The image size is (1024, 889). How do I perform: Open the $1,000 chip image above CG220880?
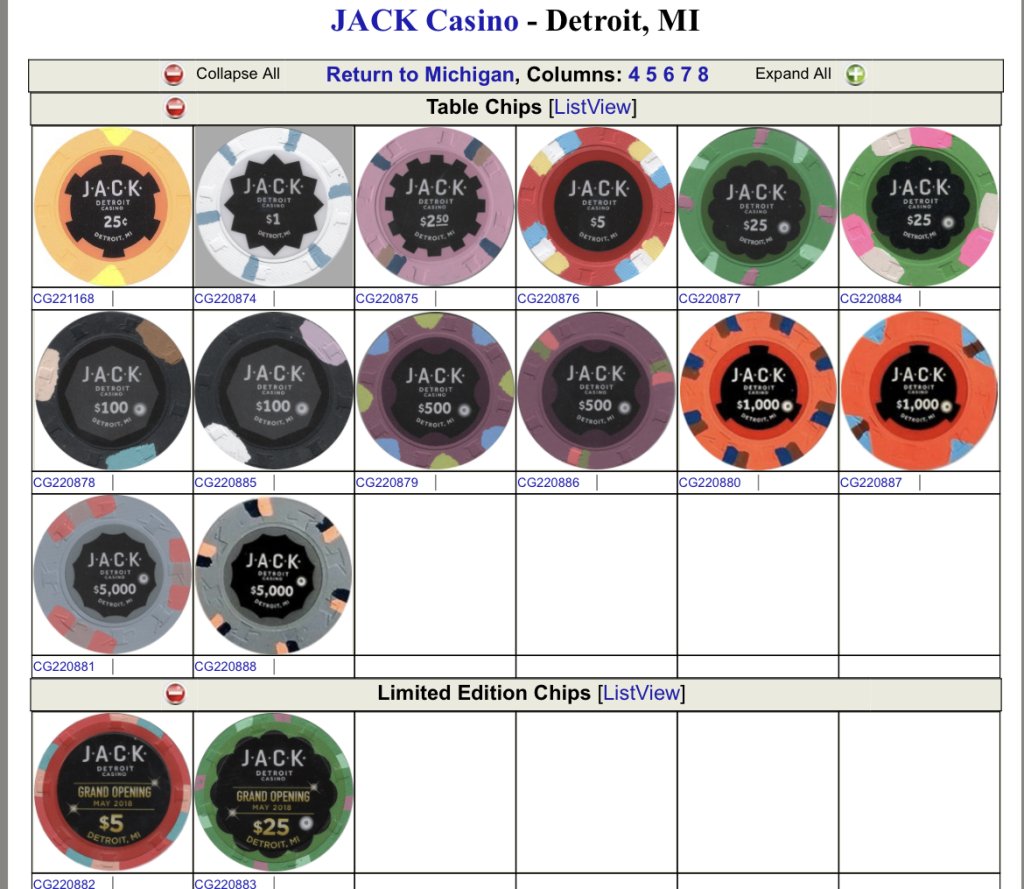pyautogui.click(x=758, y=391)
